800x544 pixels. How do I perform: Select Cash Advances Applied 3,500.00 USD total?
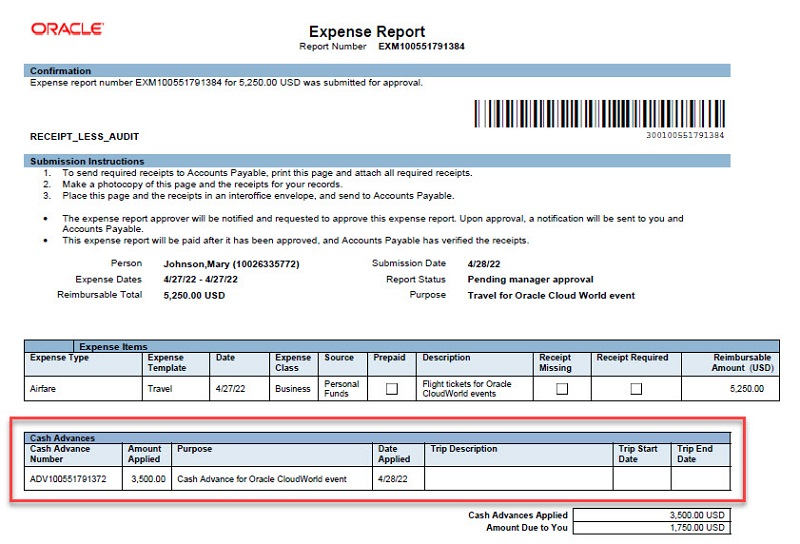click(652, 515)
